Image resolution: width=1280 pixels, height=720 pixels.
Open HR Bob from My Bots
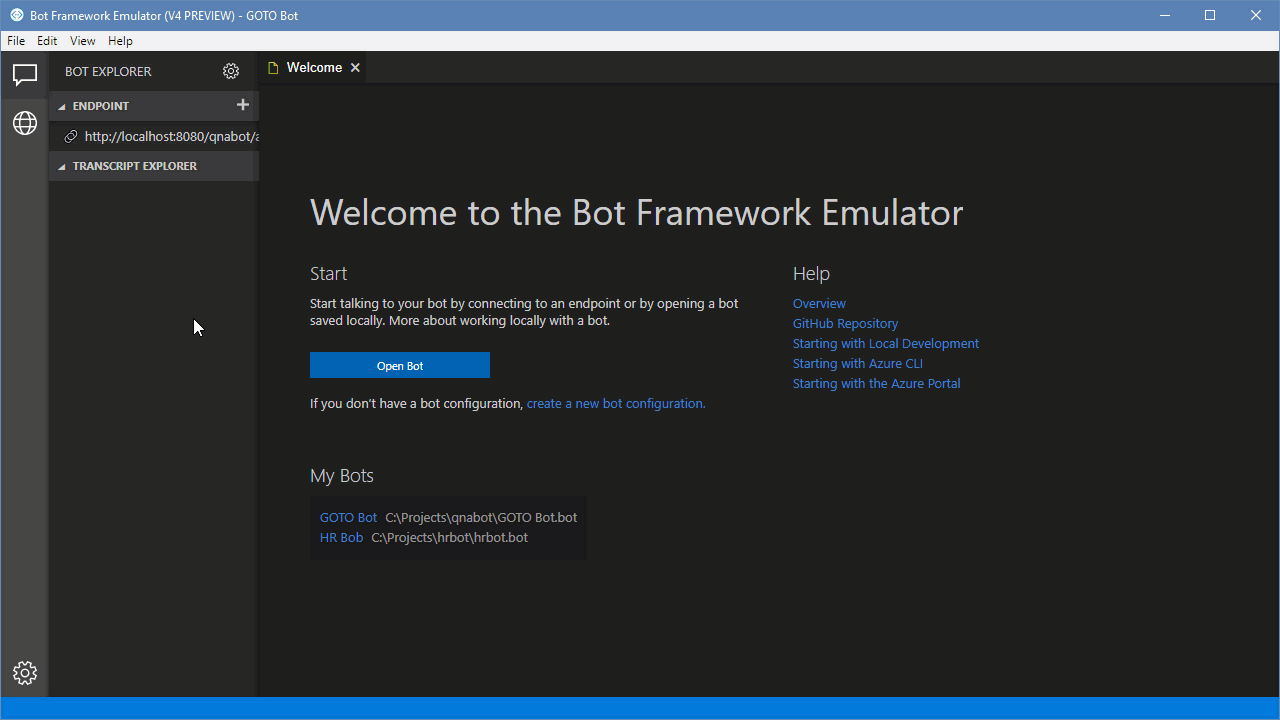(341, 537)
